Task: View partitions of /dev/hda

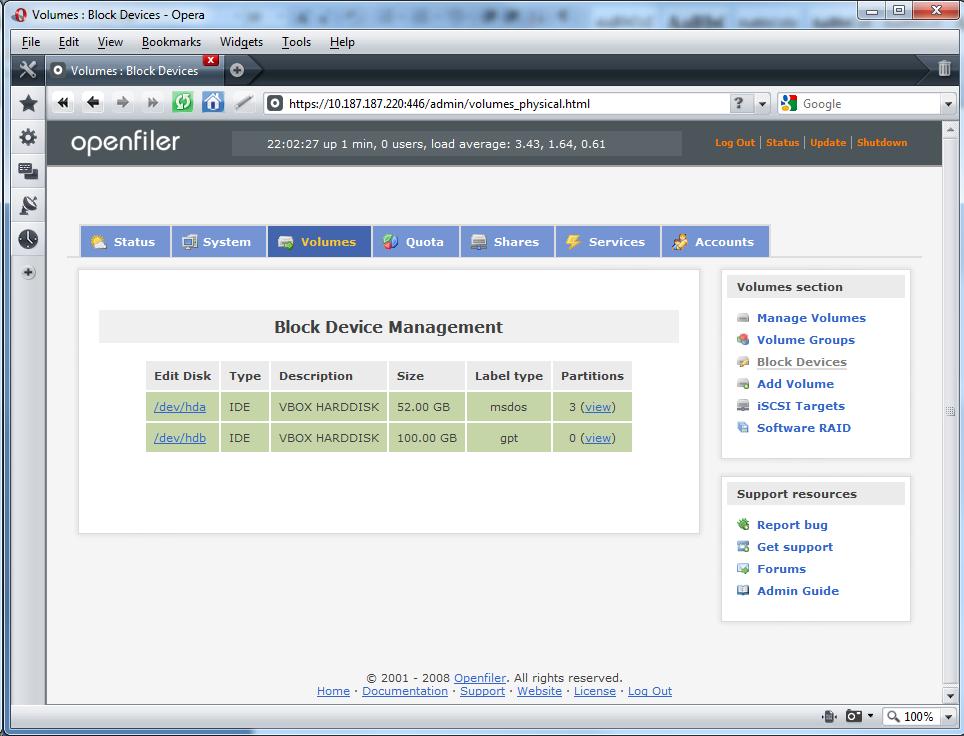Action: (x=598, y=407)
